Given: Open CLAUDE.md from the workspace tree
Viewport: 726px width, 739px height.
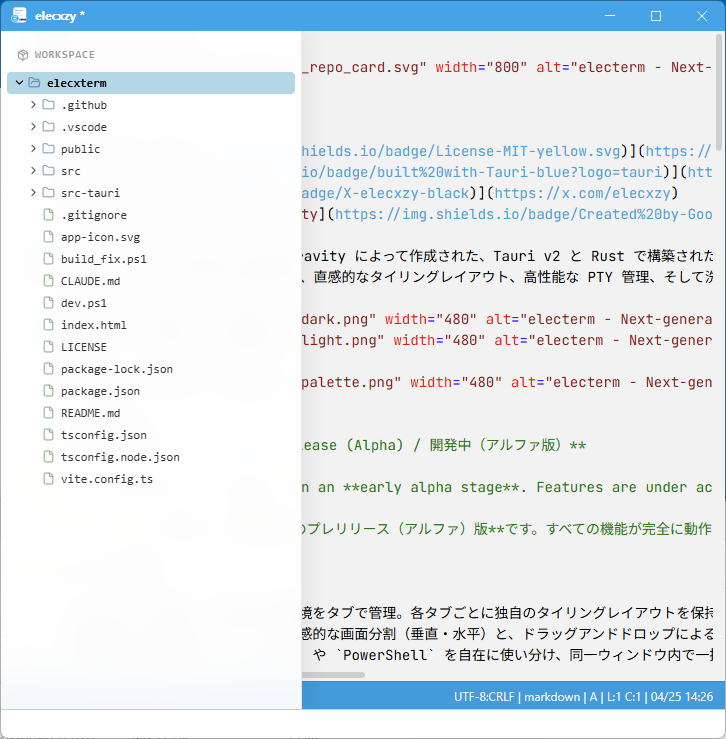Looking at the screenshot, I should (91, 281).
